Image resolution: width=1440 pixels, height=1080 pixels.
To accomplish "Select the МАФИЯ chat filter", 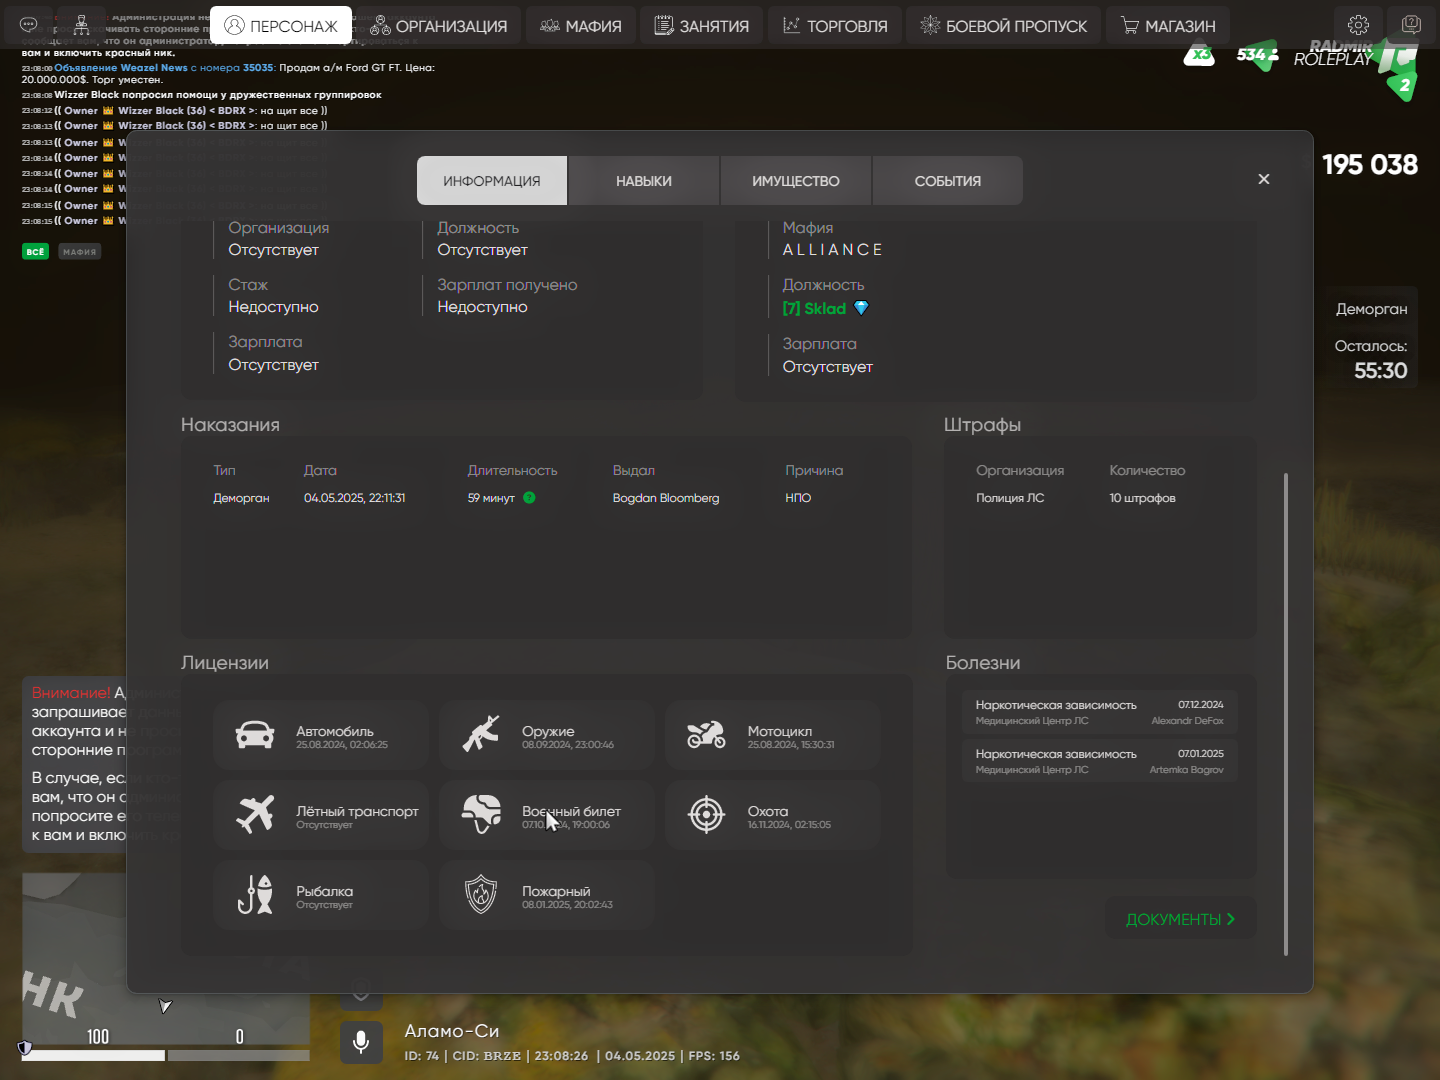I will [79, 252].
